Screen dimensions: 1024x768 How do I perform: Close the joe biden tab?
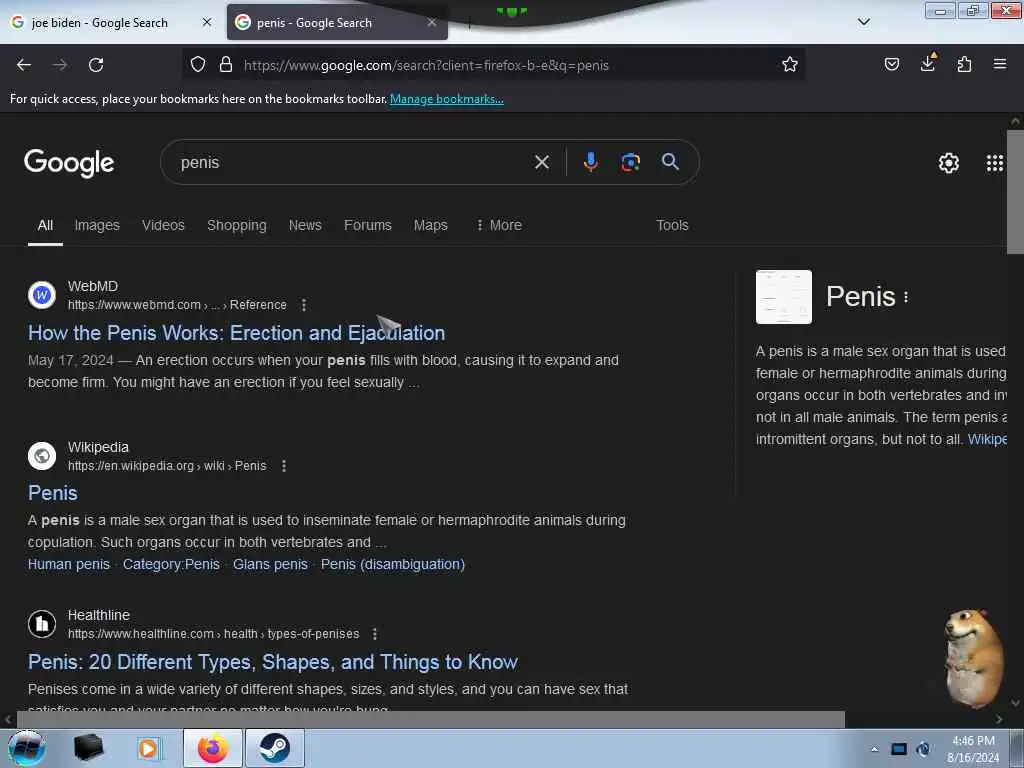[x=206, y=22]
